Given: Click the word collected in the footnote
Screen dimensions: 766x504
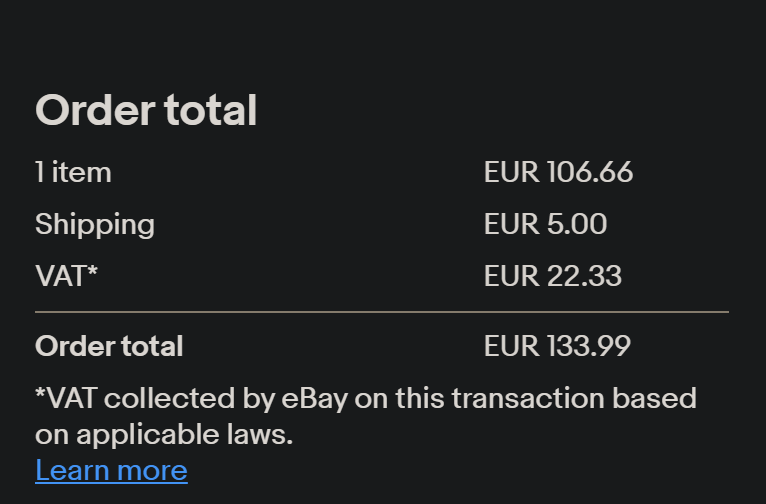Looking at the screenshot, I should pos(169,399).
